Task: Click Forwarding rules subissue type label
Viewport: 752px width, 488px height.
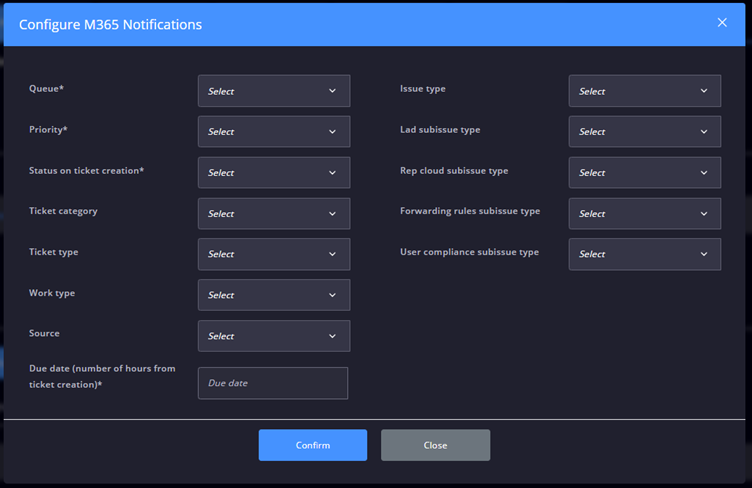Action: click(x=470, y=211)
